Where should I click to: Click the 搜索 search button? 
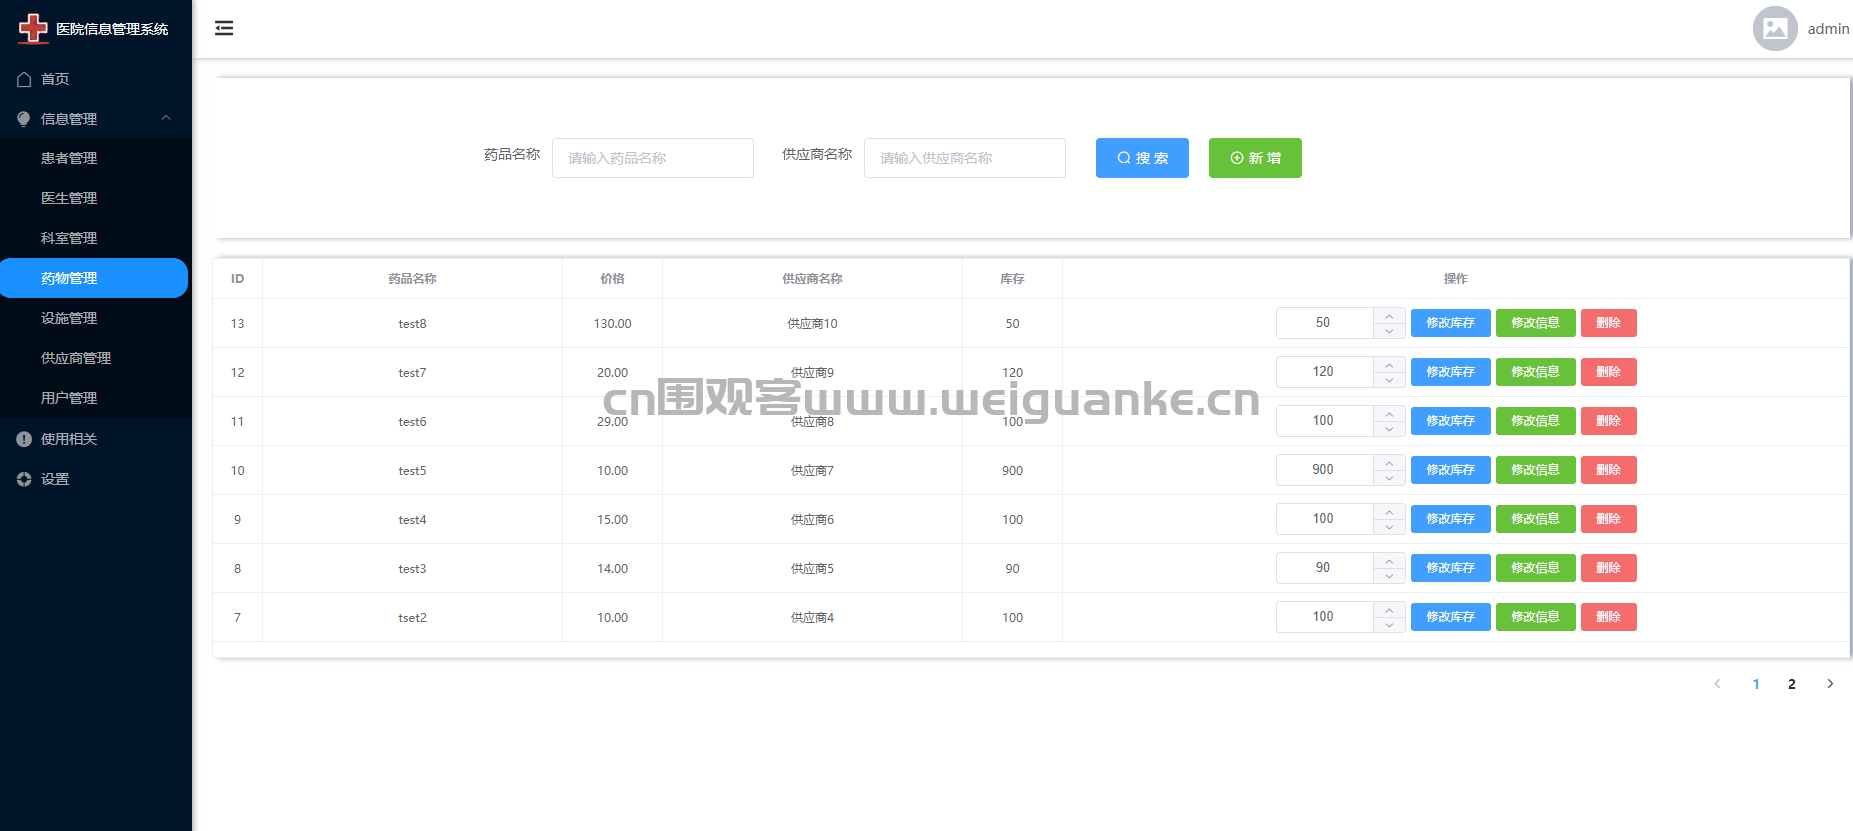pos(1142,158)
